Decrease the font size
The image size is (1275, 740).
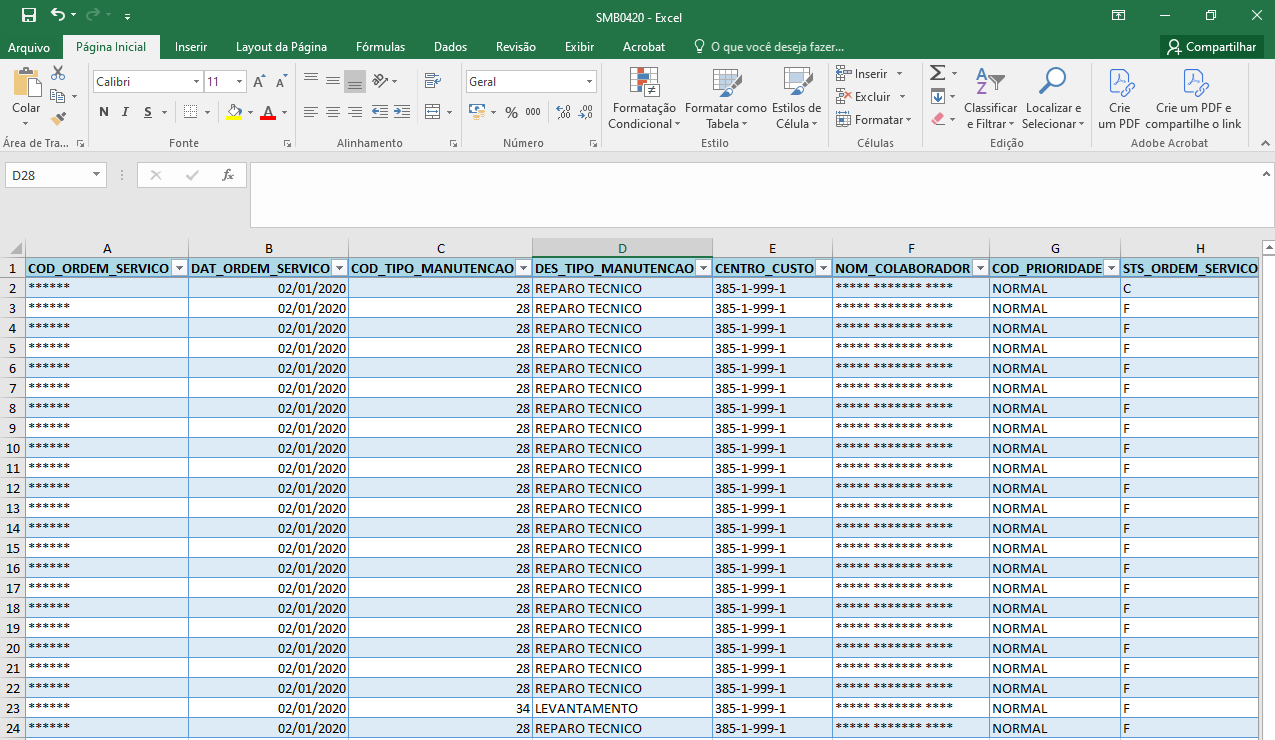[279, 82]
